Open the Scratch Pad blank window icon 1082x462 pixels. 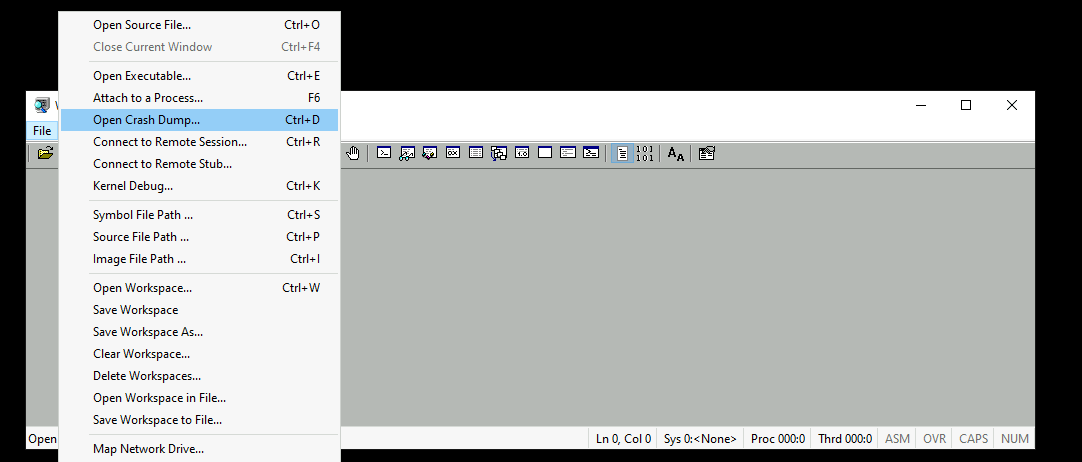pyautogui.click(x=545, y=153)
